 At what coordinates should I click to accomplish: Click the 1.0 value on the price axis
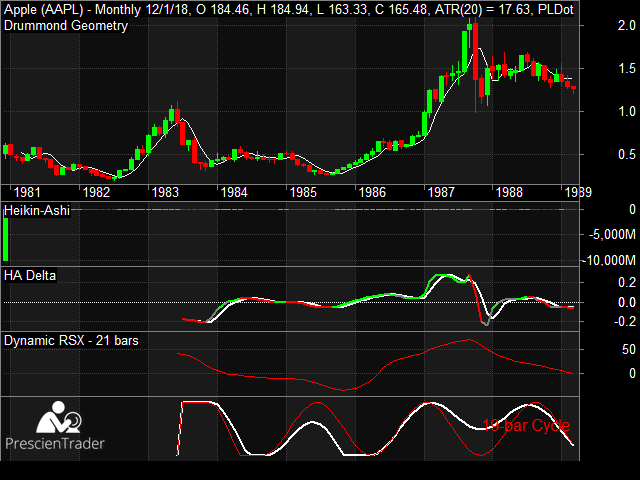[x=627, y=111]
